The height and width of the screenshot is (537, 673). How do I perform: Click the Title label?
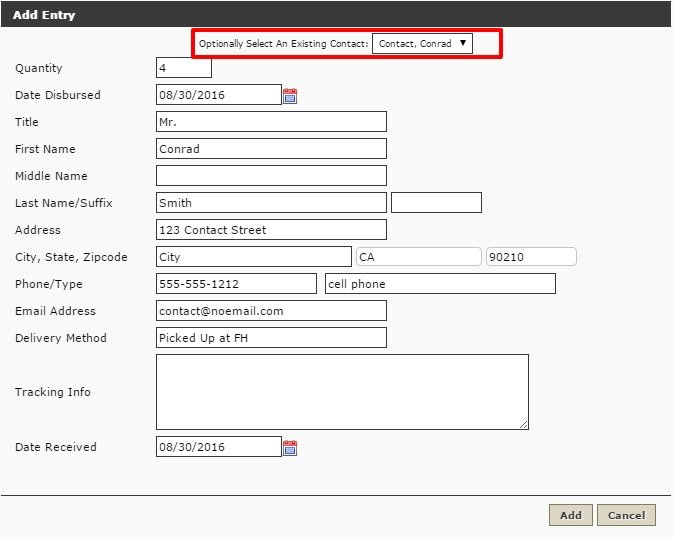pyautogui.click(x=27, y=122)
